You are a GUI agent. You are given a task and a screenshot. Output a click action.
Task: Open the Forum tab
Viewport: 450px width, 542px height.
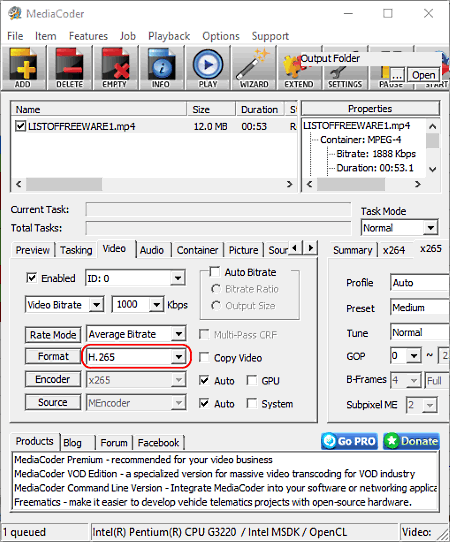(114, 442)
